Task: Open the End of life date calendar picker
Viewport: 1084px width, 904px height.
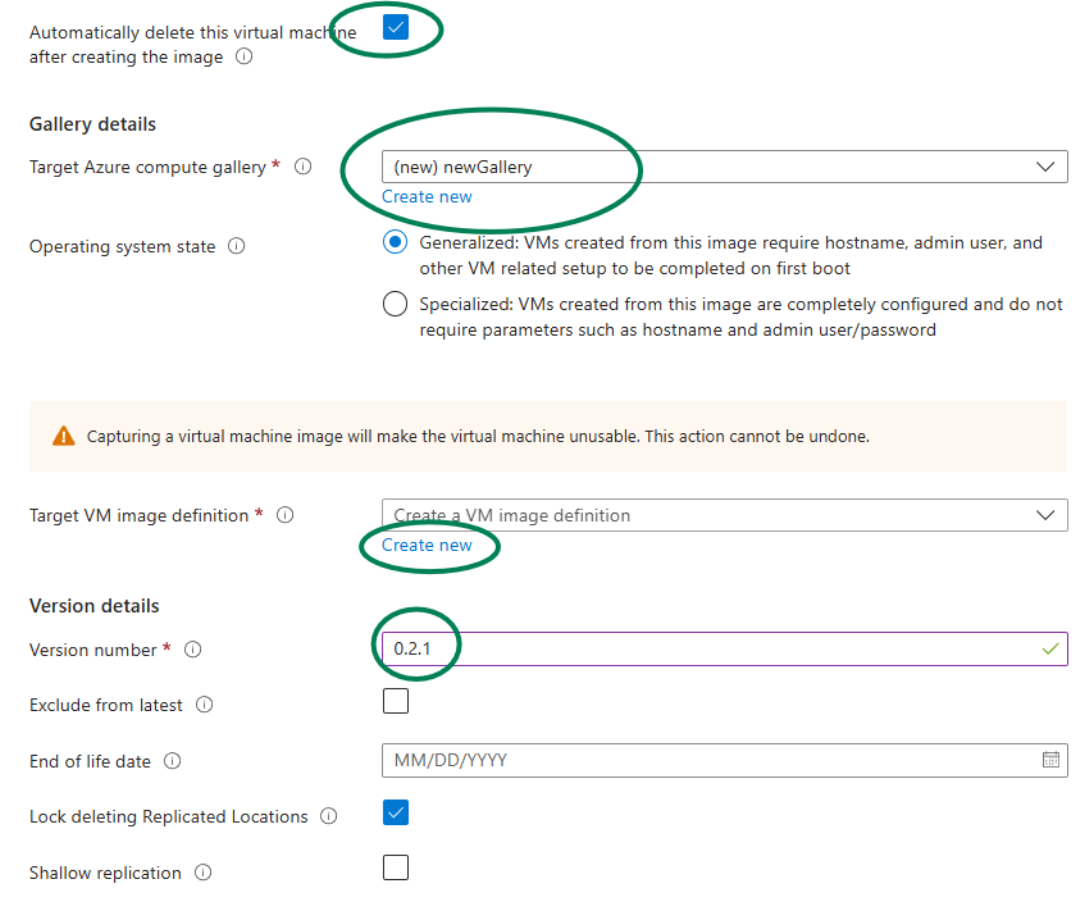Action: pyautogui.click(x=1051, y=760)
